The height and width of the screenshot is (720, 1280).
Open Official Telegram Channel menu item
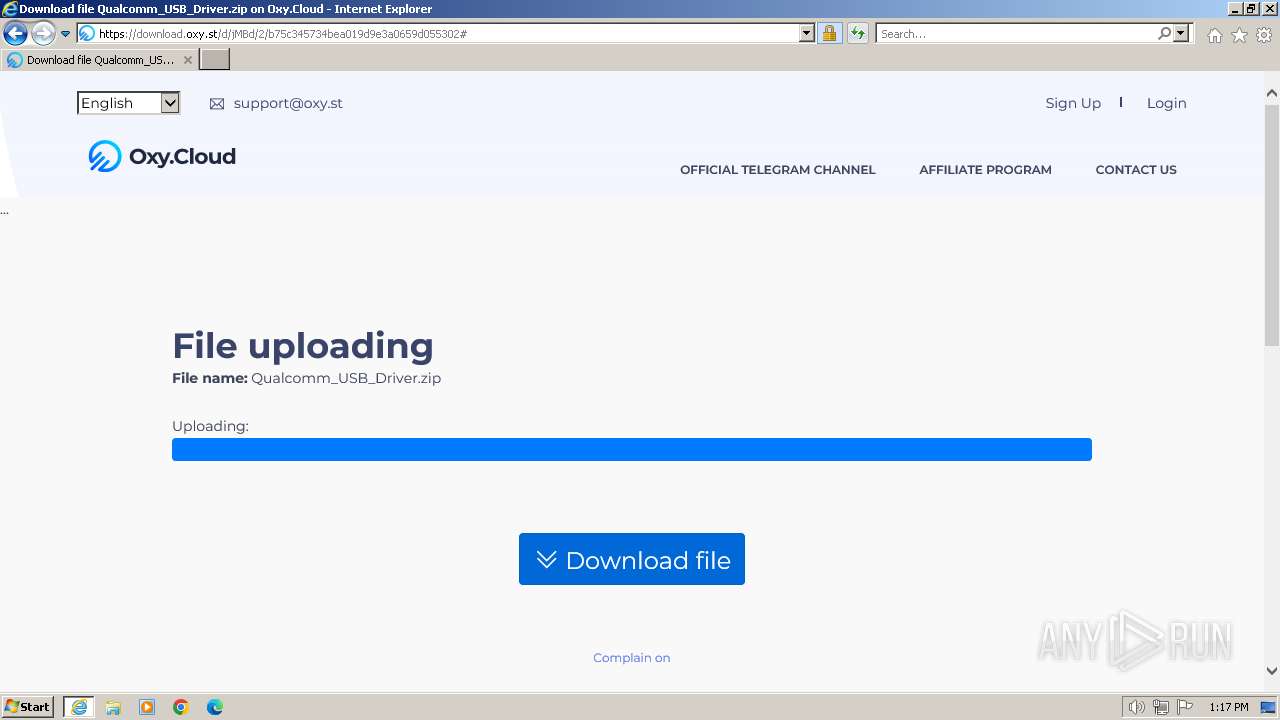(778, 170)
